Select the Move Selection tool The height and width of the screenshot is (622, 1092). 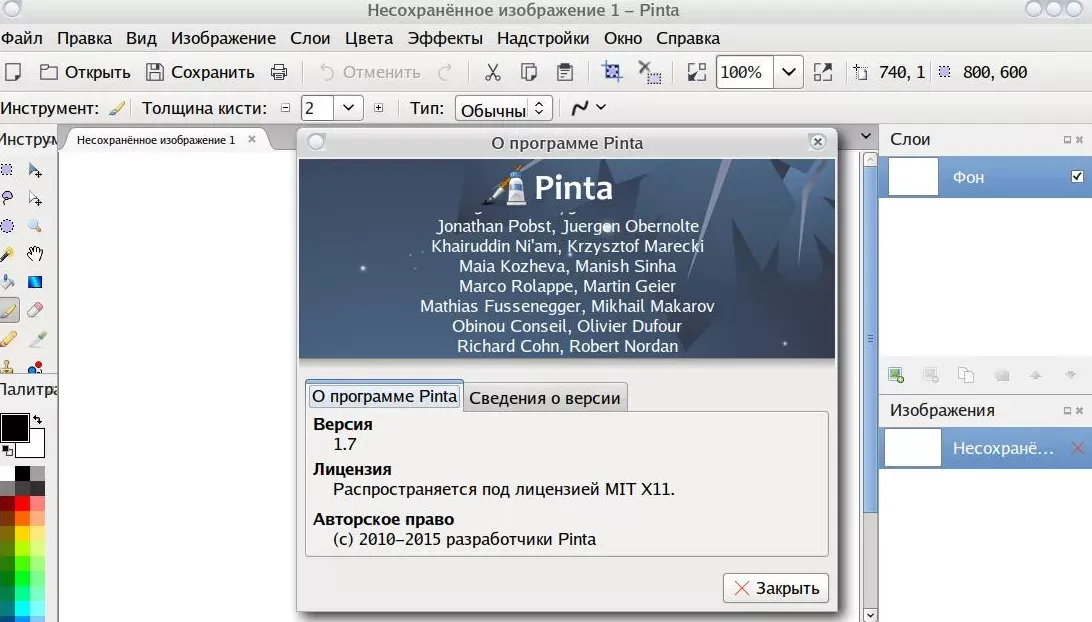tap(35, 199)
